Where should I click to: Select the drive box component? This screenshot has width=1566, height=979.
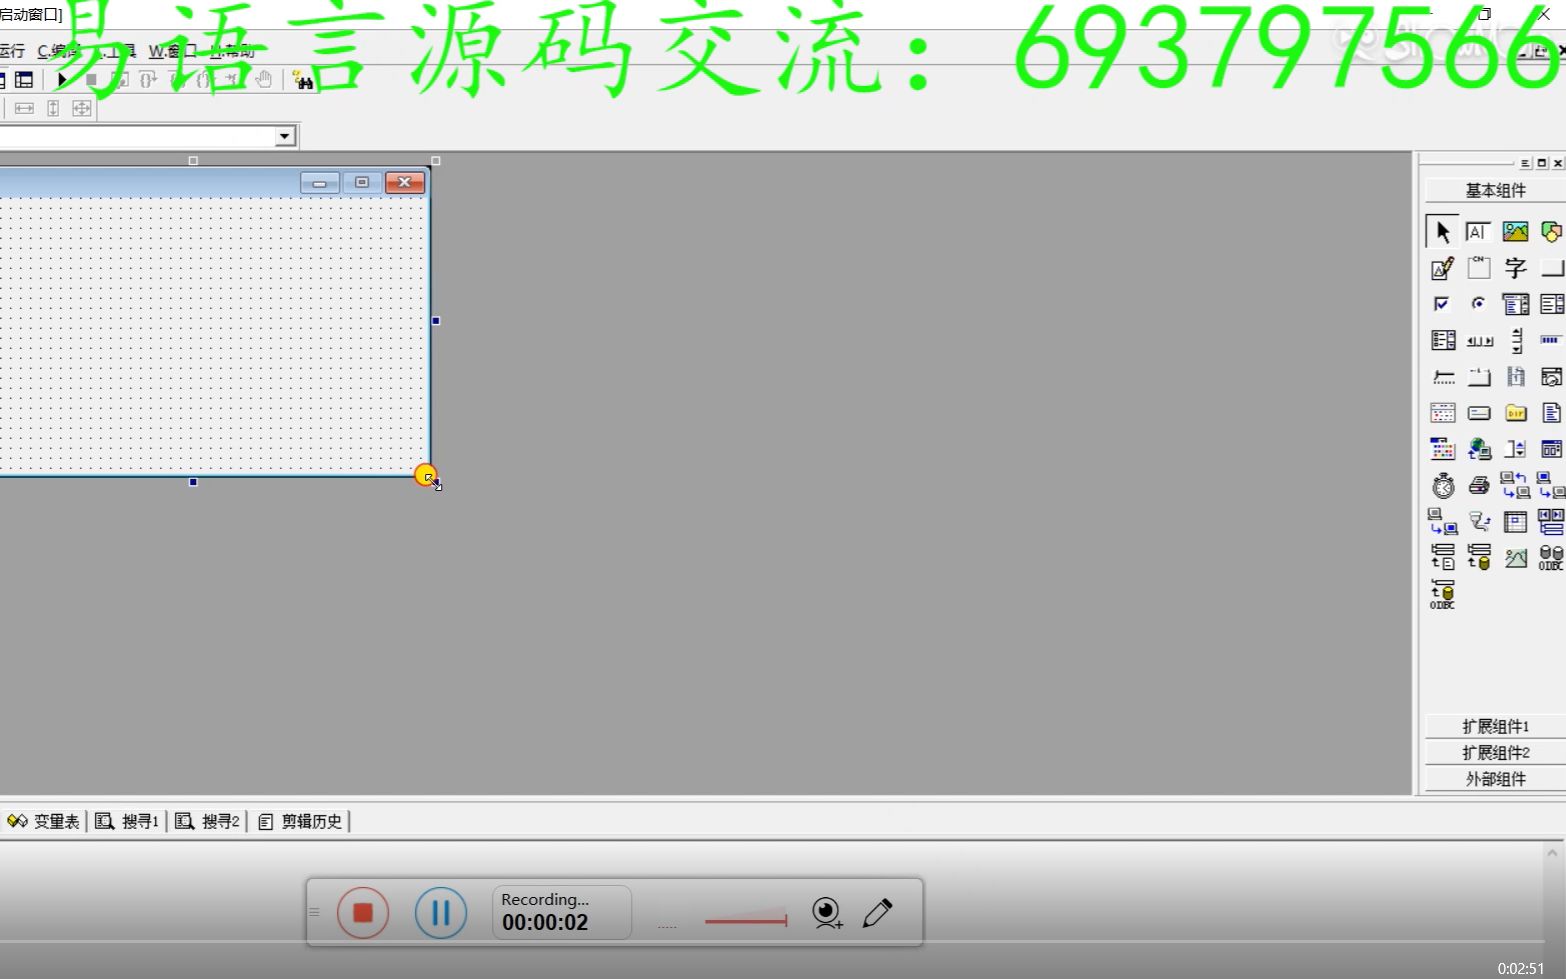point(1478,413)
